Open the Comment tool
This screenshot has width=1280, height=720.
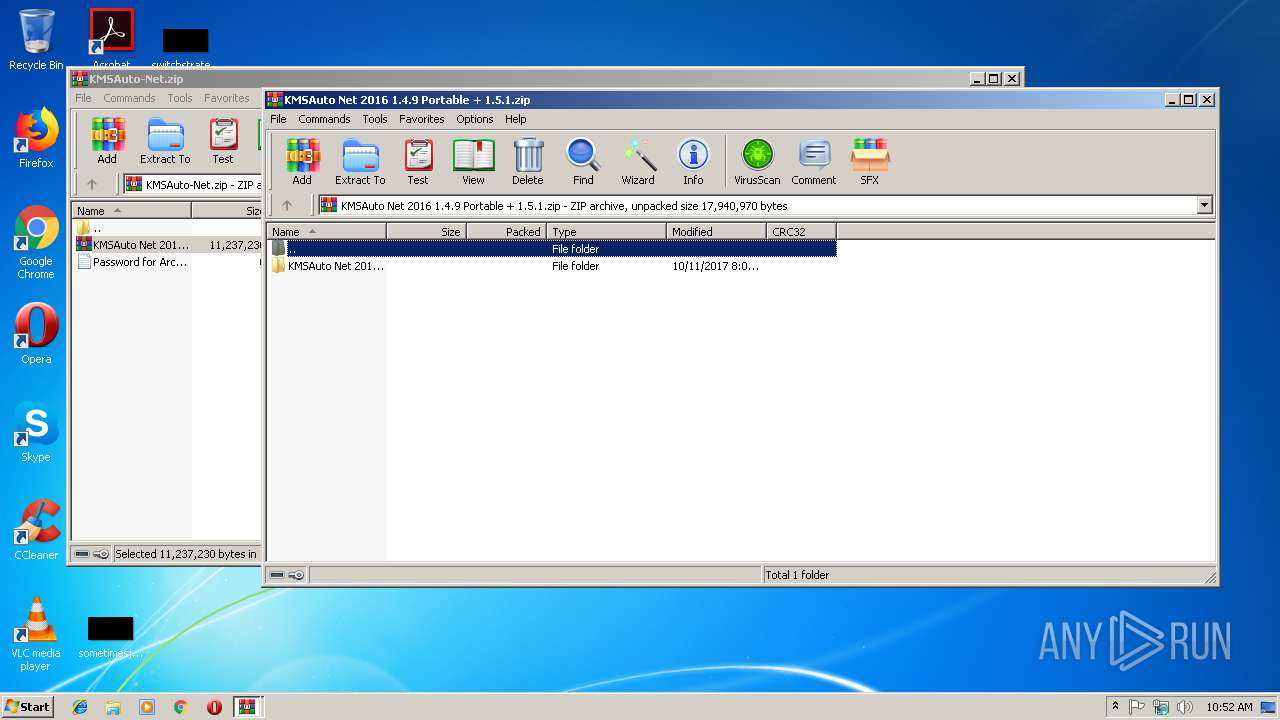(x=814, y=162)
